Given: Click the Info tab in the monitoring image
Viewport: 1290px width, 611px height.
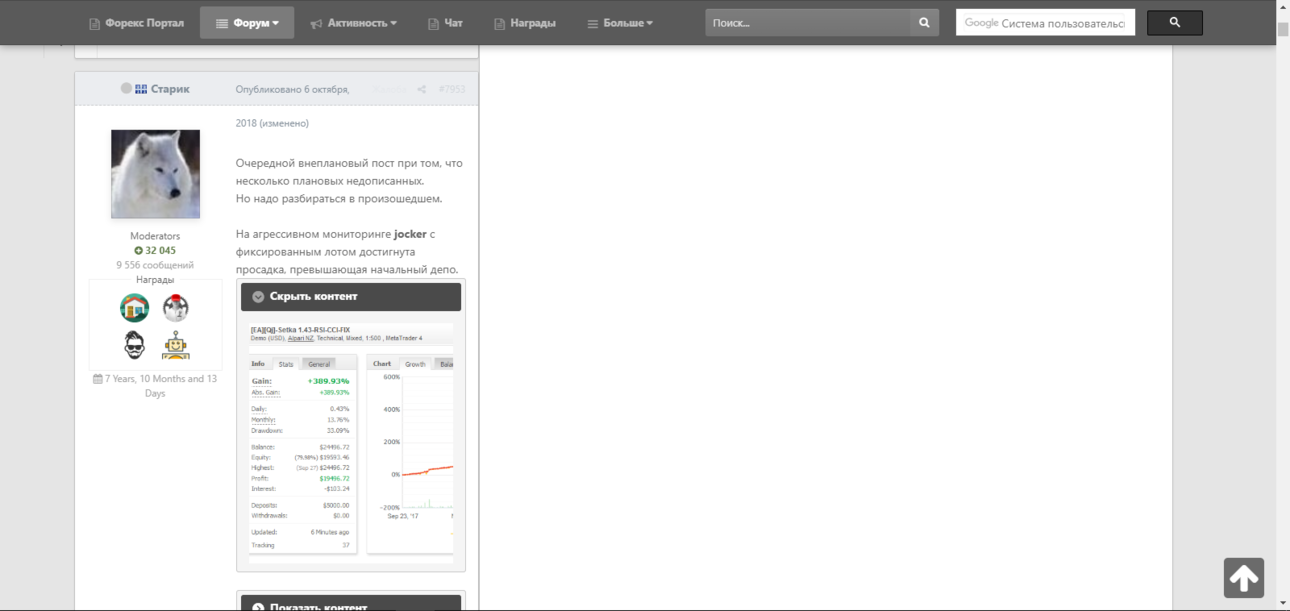Looking at the screenshot, I should [258, 364].
